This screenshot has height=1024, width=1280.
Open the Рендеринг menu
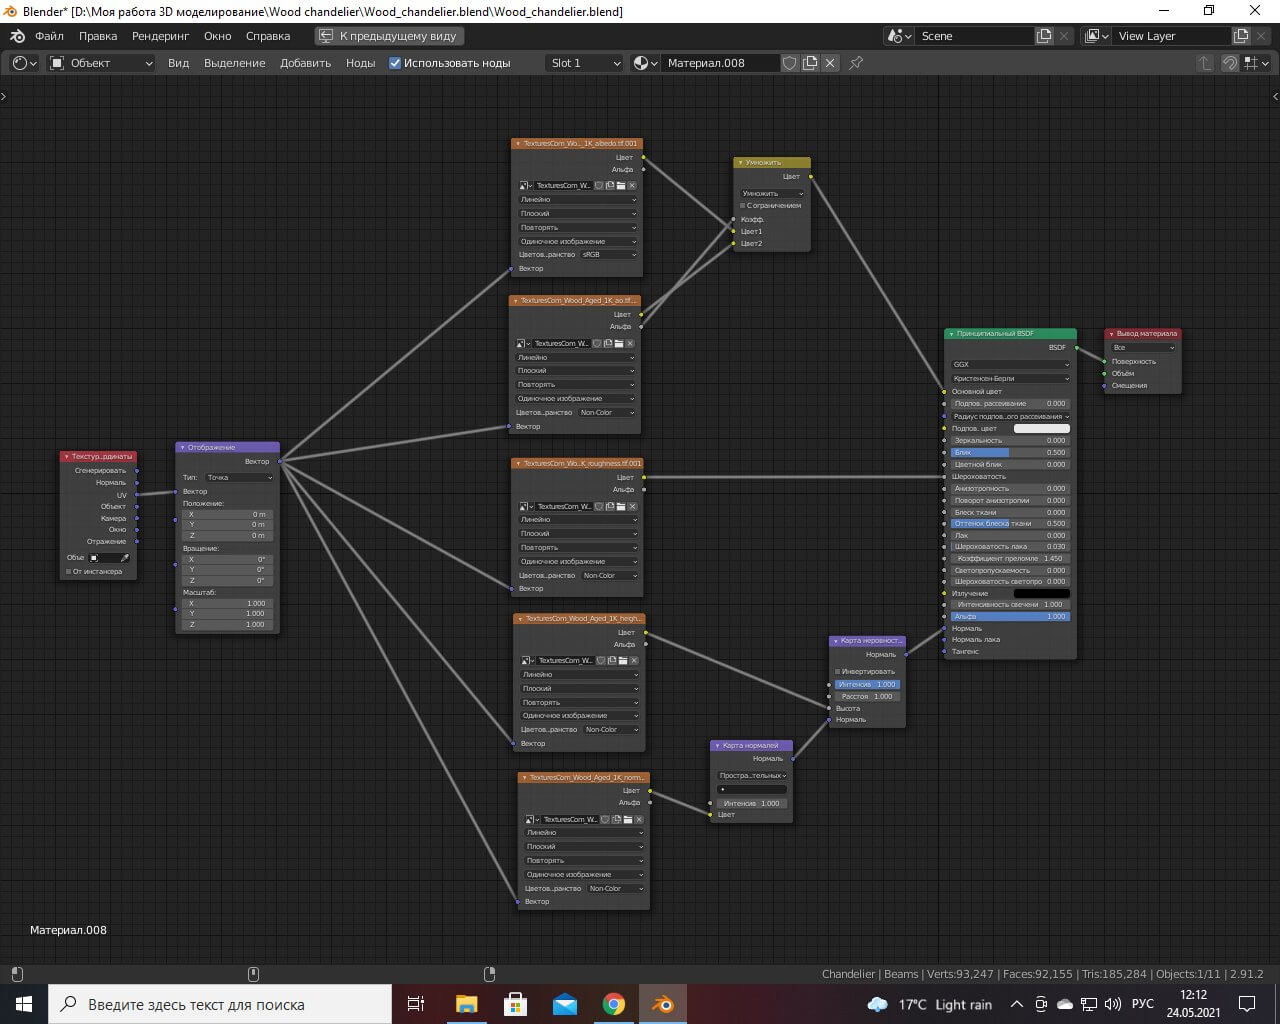160,36
